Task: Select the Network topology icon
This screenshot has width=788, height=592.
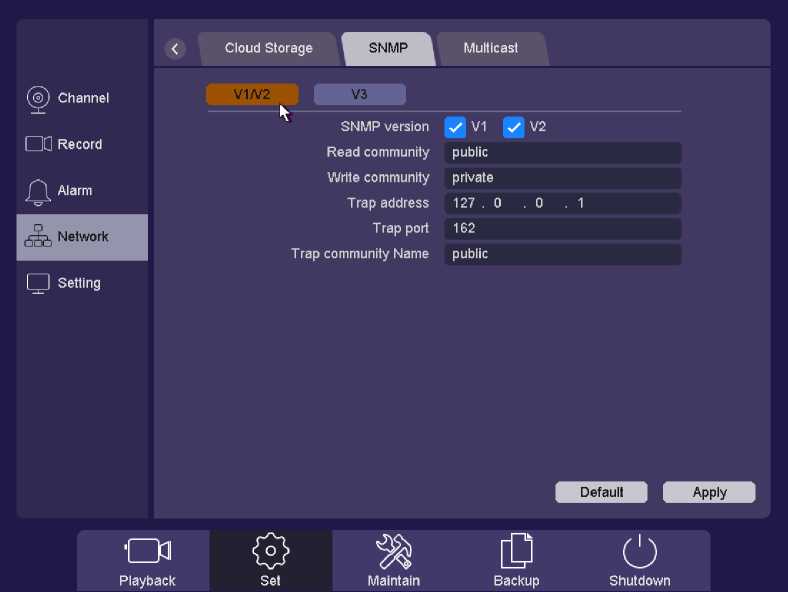Action: [39, 237]
